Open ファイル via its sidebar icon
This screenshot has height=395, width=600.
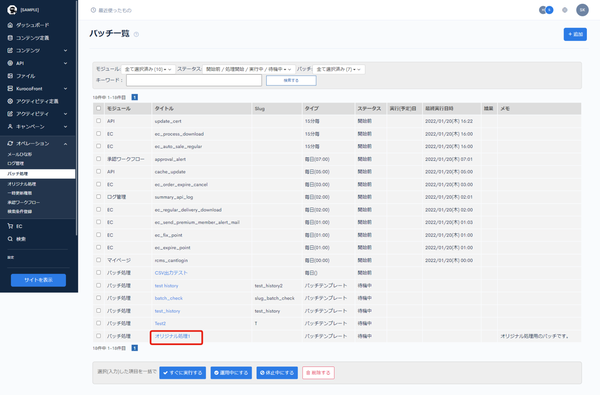click(10, 76)
